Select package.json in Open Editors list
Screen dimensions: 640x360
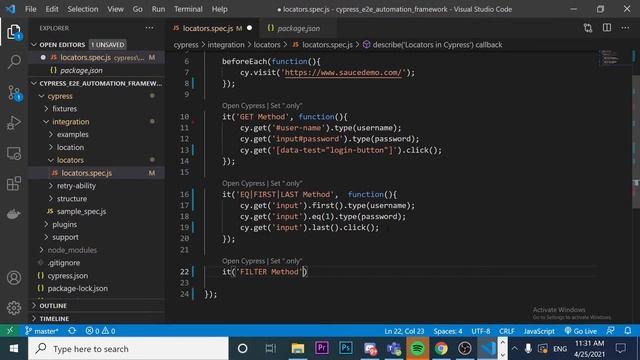(x=96, y=70)
